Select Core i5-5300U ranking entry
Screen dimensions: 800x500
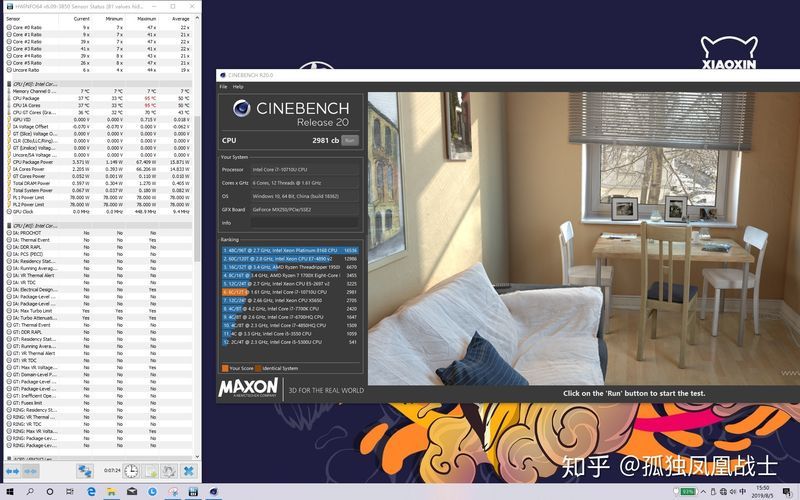(290, 342)
